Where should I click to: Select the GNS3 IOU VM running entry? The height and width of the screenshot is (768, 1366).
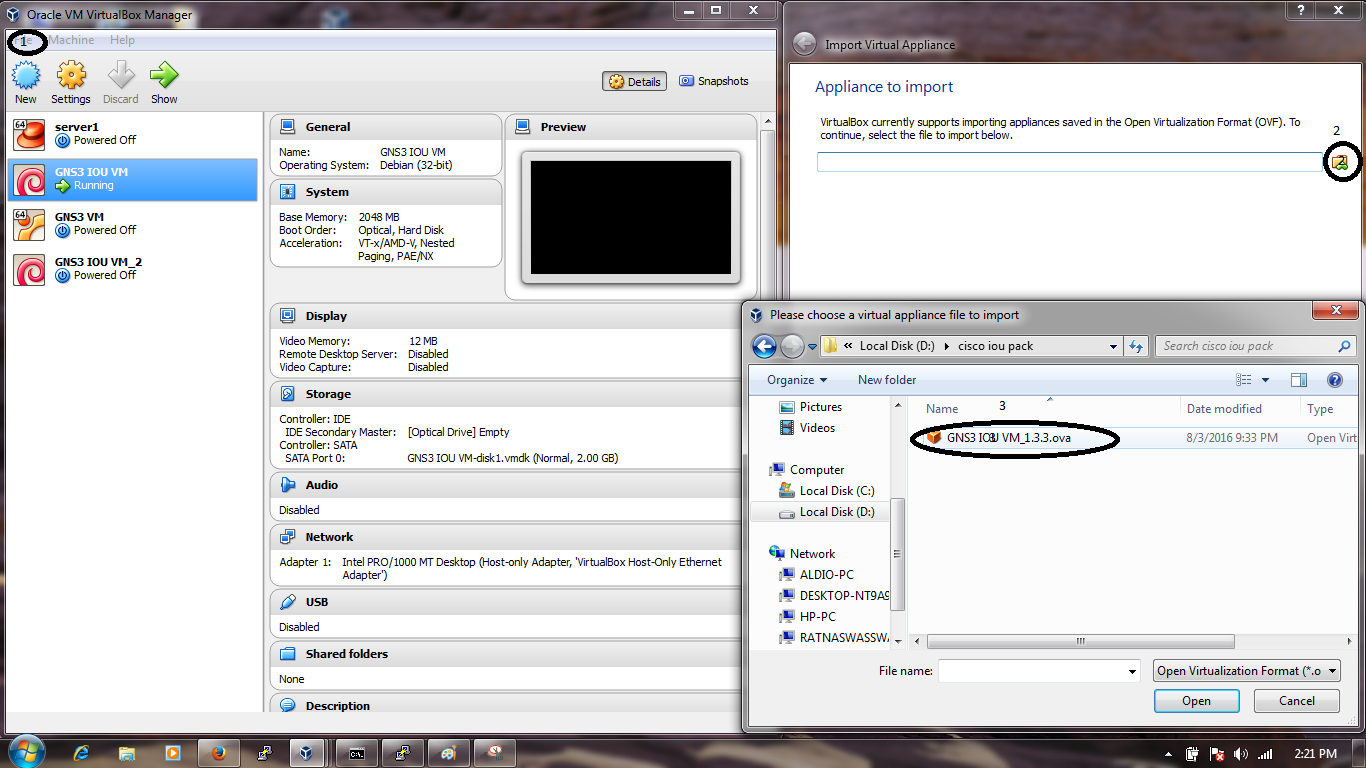132,179
